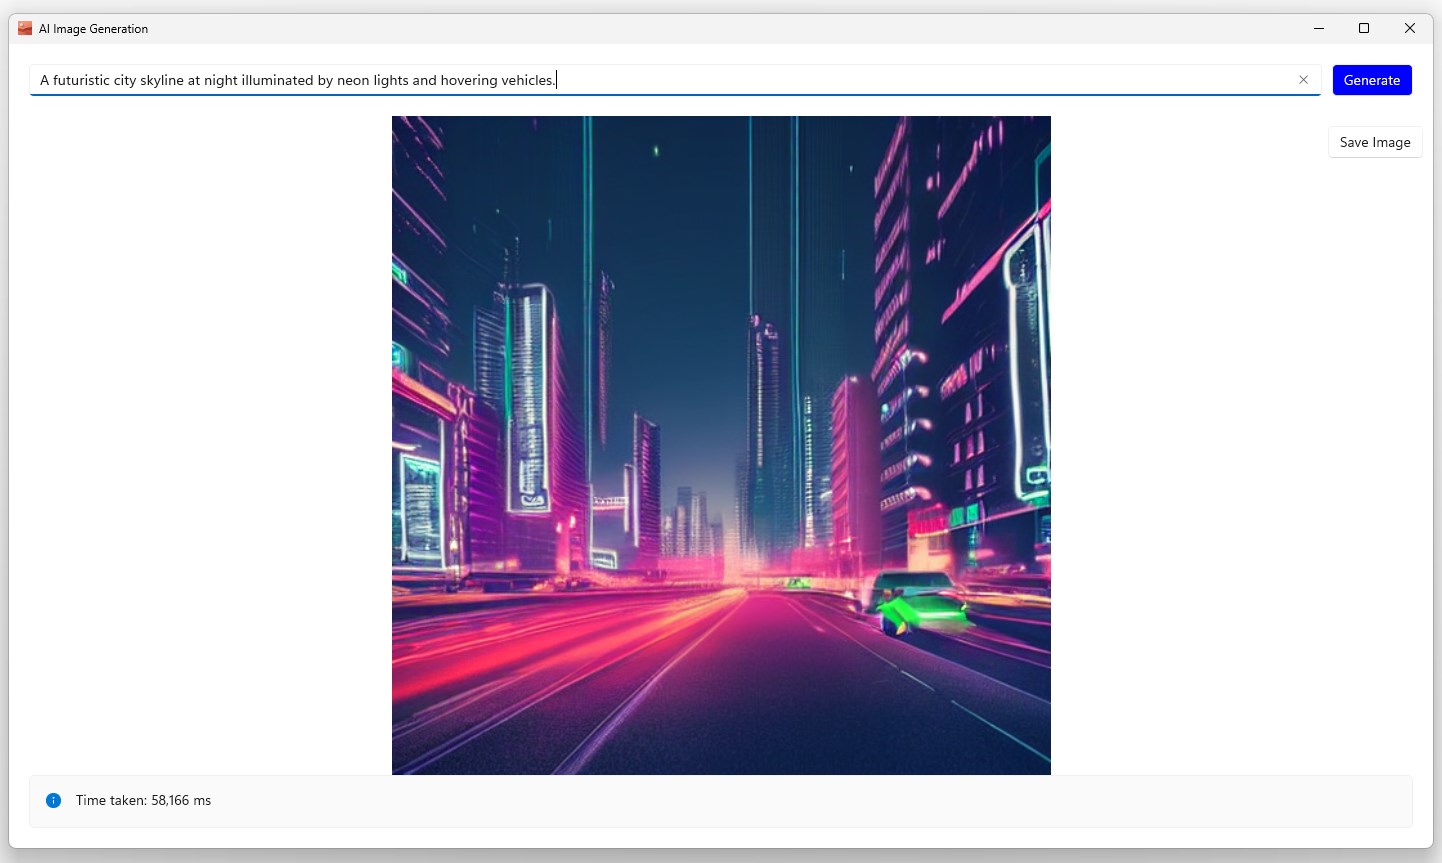1442x863 pixels.
Task: Clear the prompt using the × icon
Action: pos(1304,79)
